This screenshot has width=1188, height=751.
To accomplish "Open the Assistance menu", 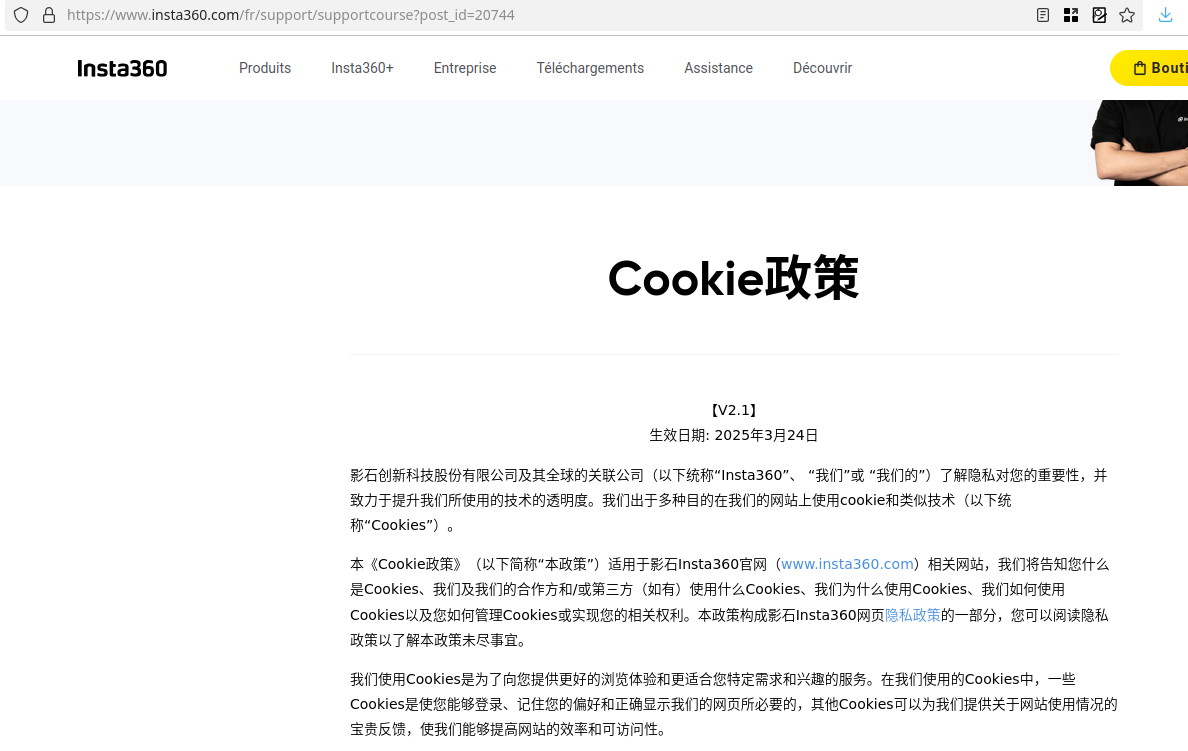I will pyautogui.click(x=718, y=68).
